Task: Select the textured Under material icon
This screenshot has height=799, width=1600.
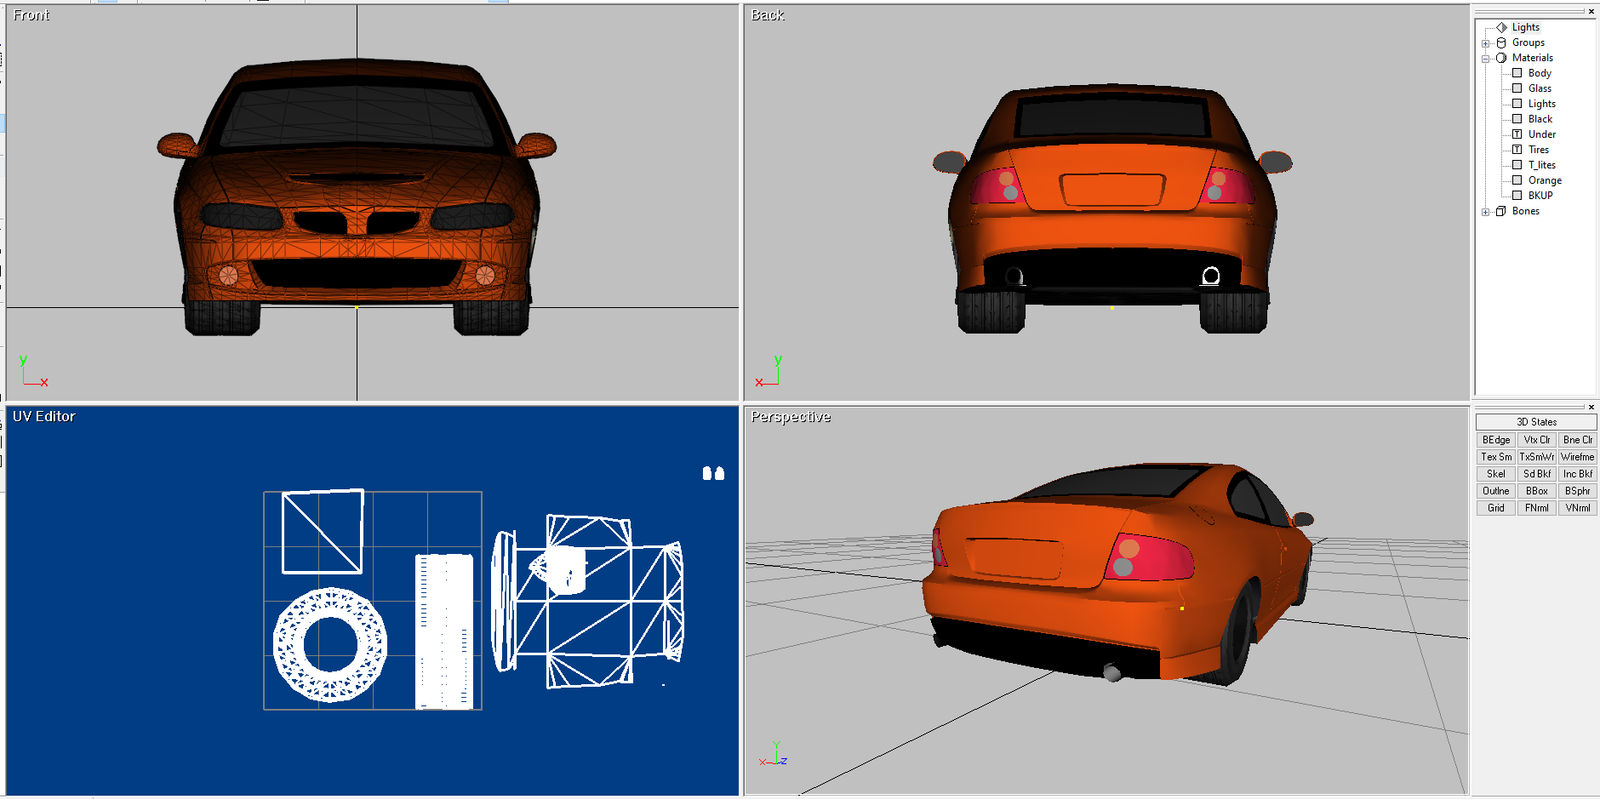Action: pos(1517,134)
